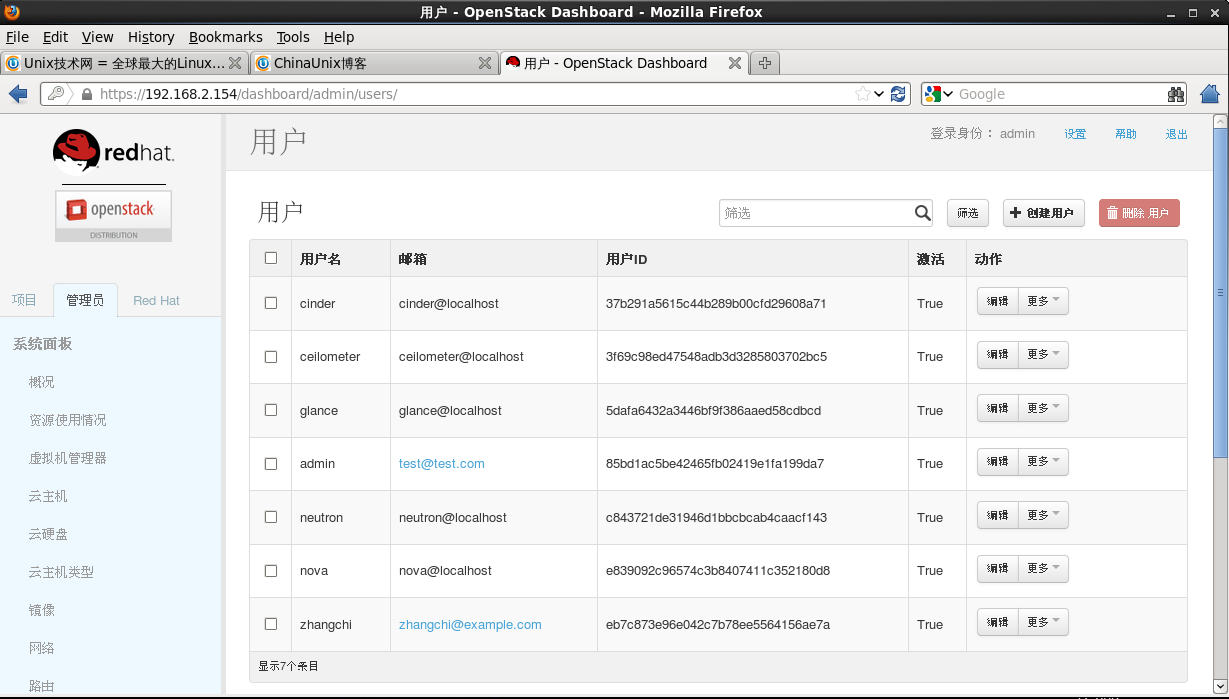
Task: Click the 创建用户 button
Action: [x=1043, y=213]
